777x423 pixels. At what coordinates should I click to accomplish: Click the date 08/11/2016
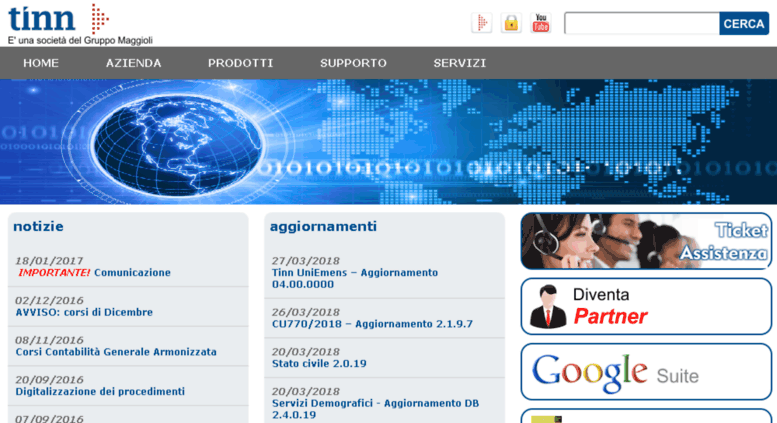pos(49,340)
